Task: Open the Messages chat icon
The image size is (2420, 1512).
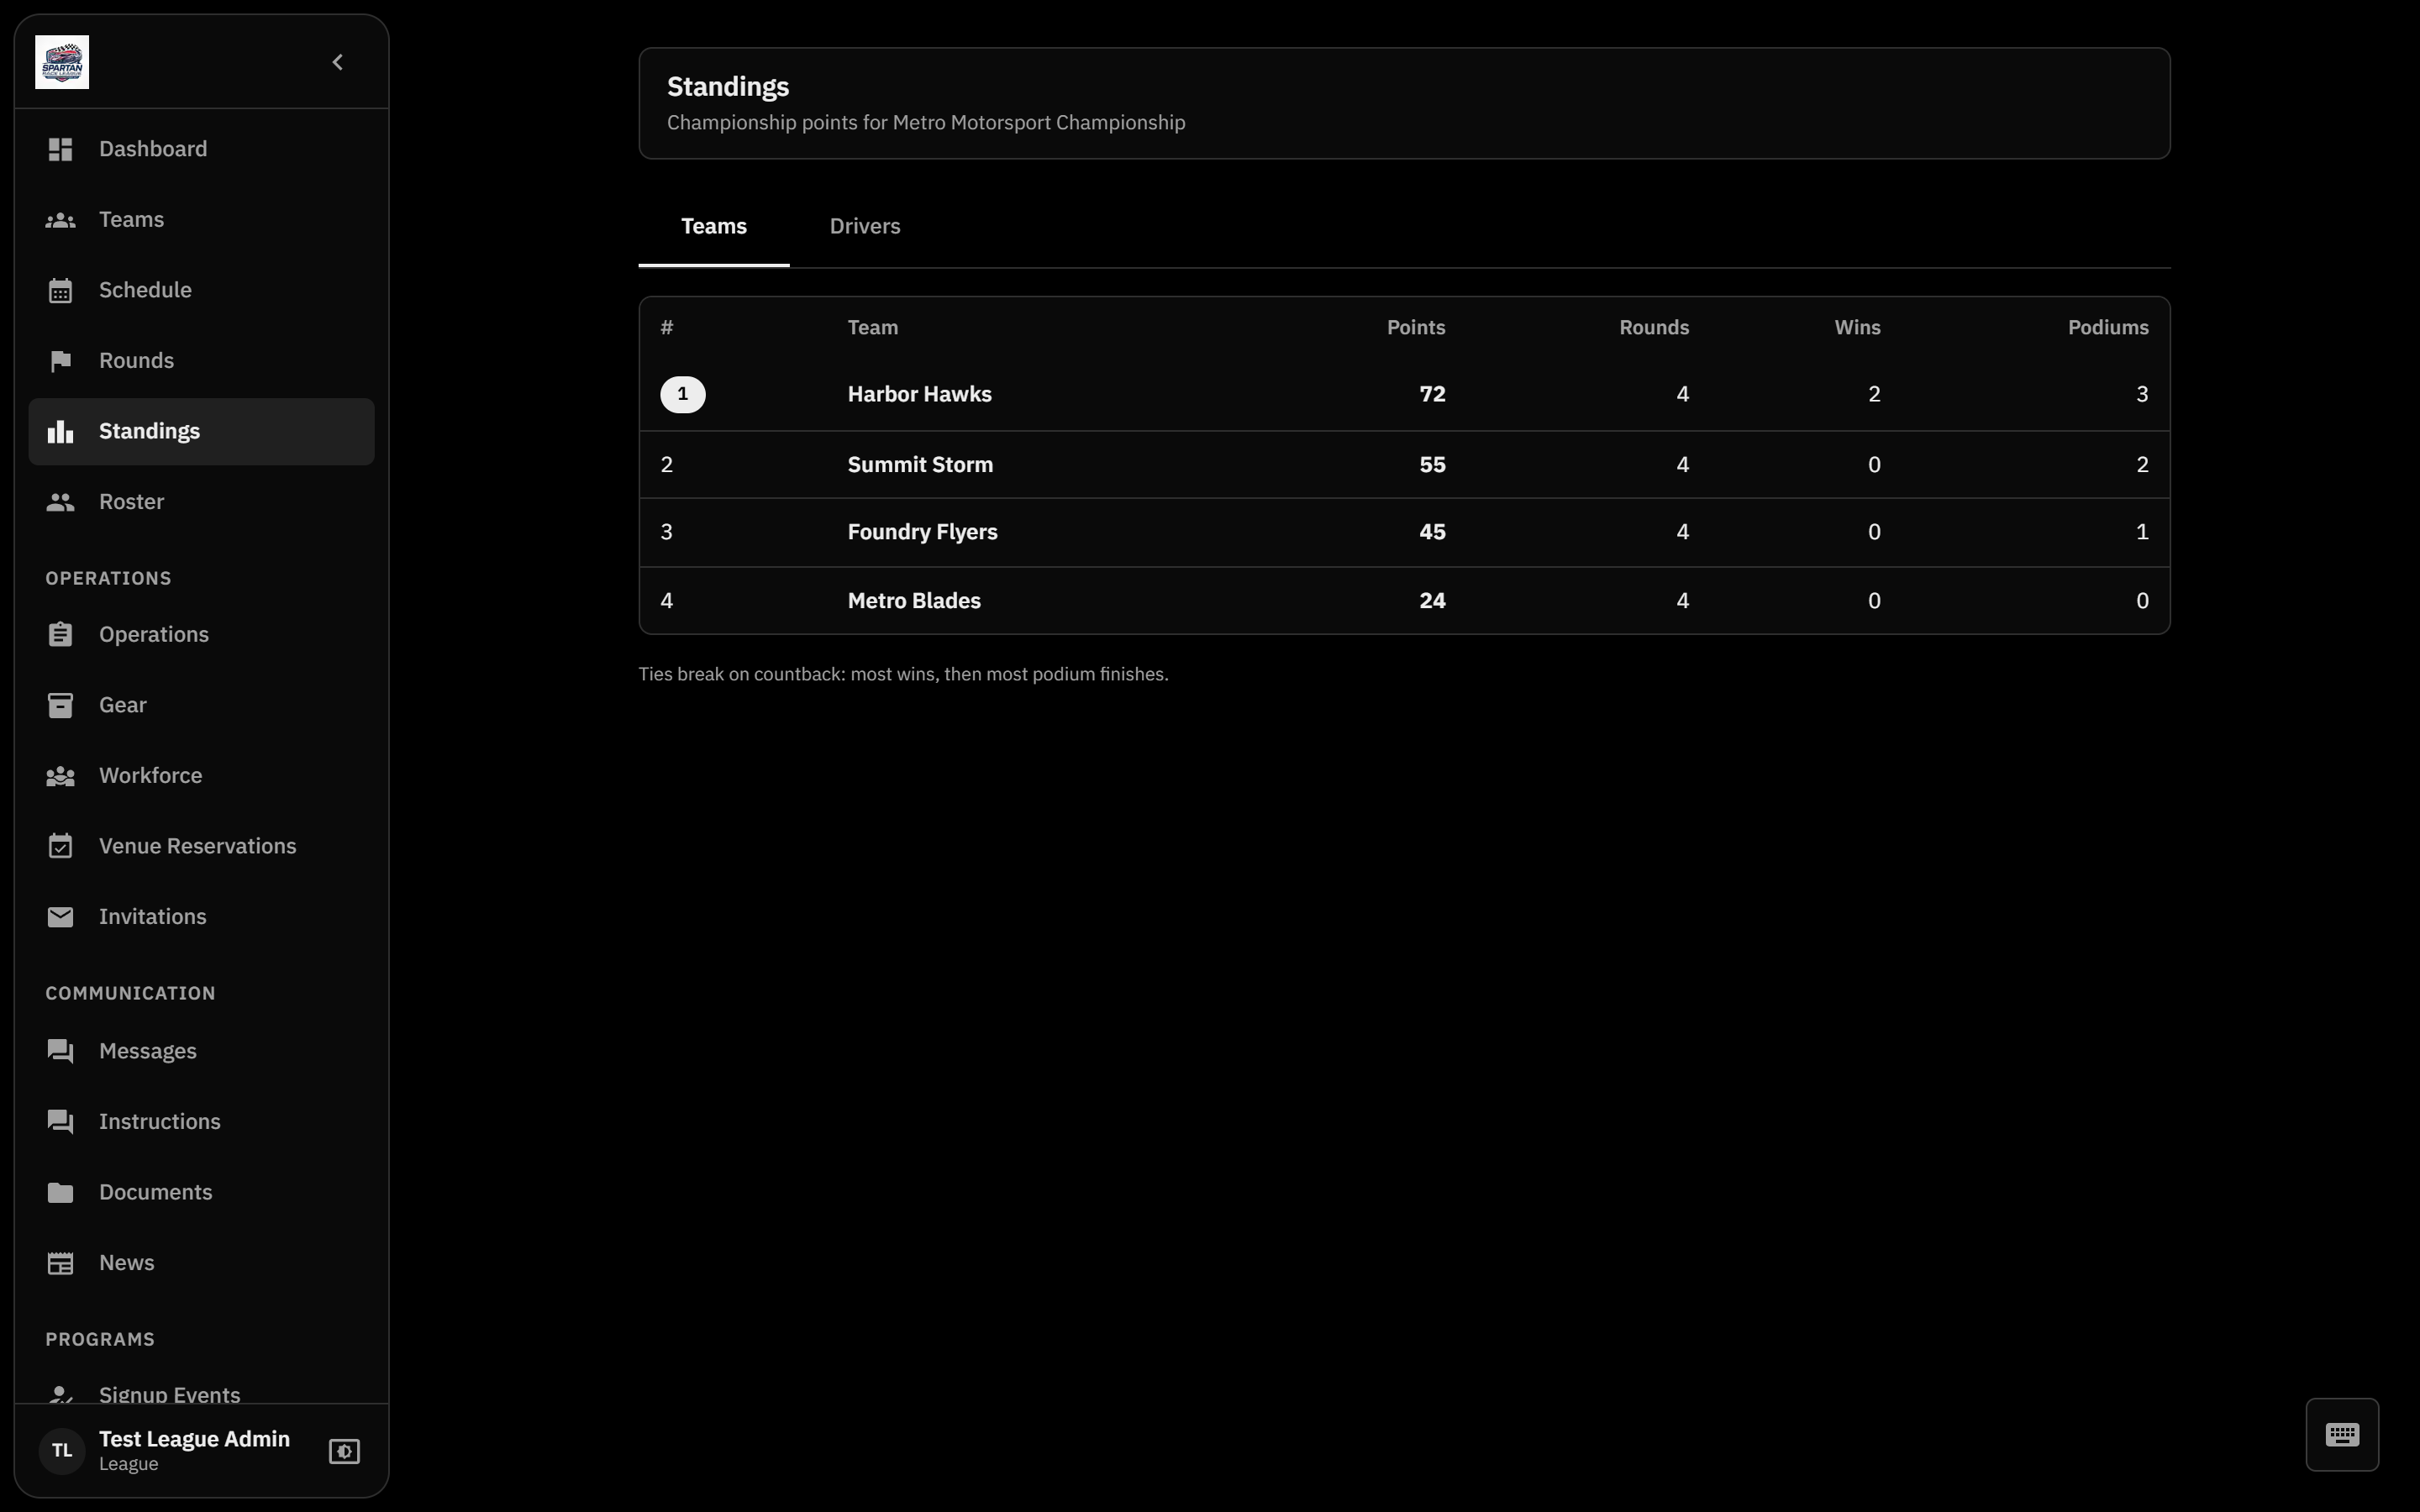Action: (60, 1051)
